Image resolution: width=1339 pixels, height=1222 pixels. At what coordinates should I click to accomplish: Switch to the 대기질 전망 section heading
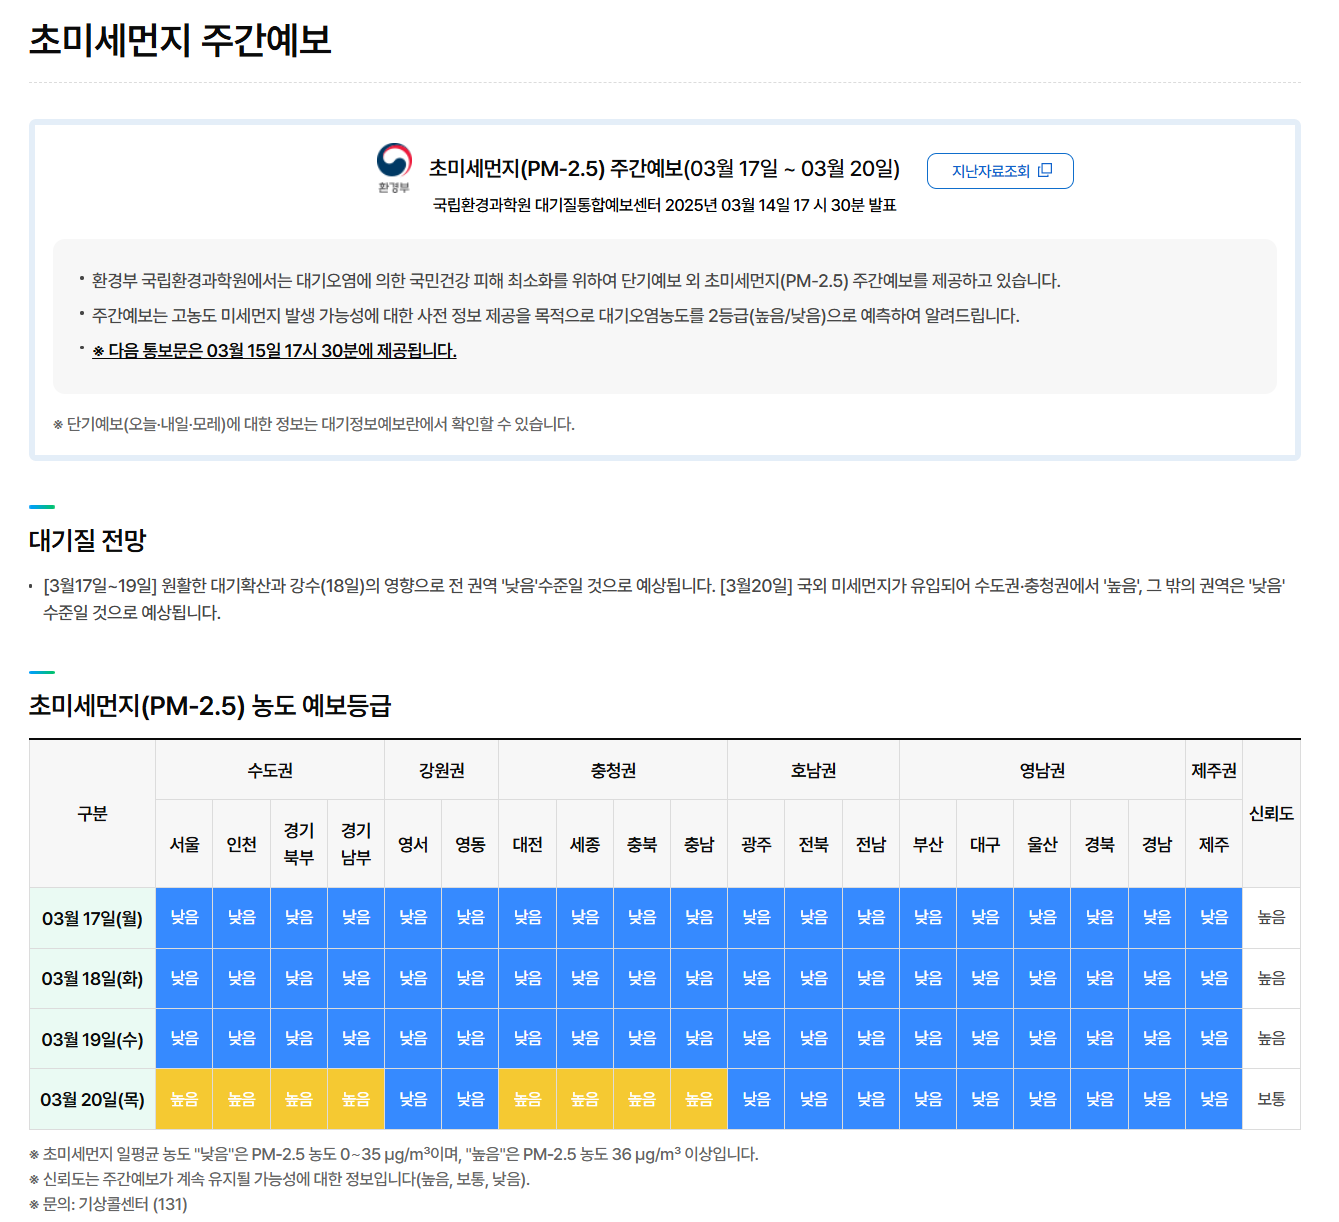[x=86, y=541]
